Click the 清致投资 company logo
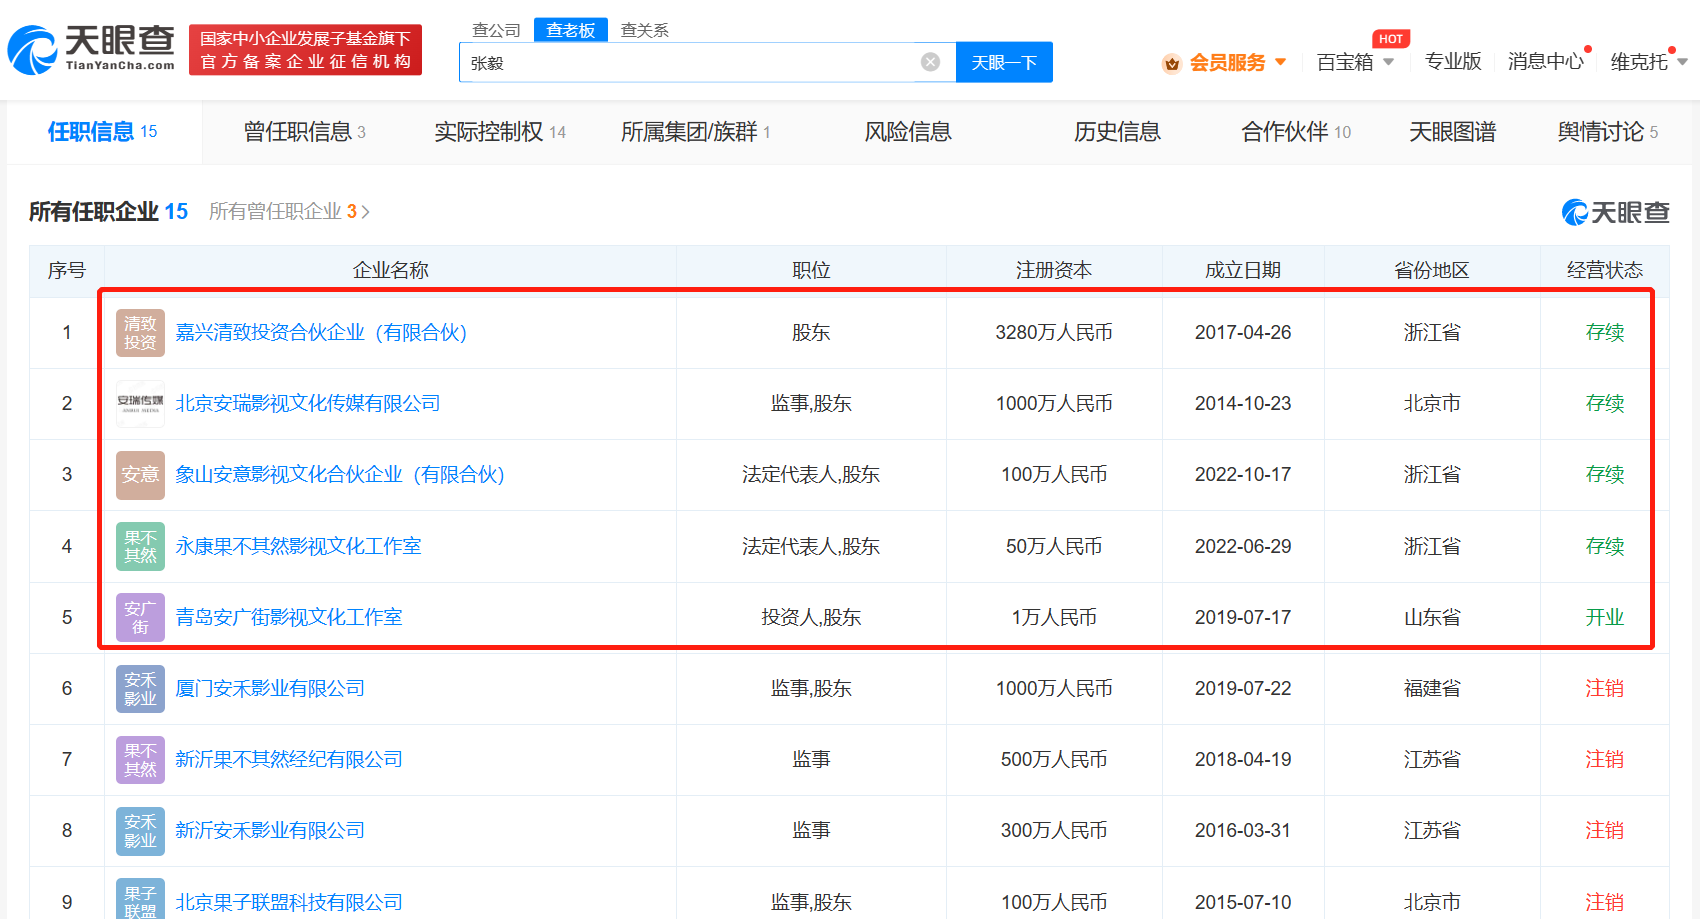Screen dimensions: 1700x919 (x=139, y=332)
